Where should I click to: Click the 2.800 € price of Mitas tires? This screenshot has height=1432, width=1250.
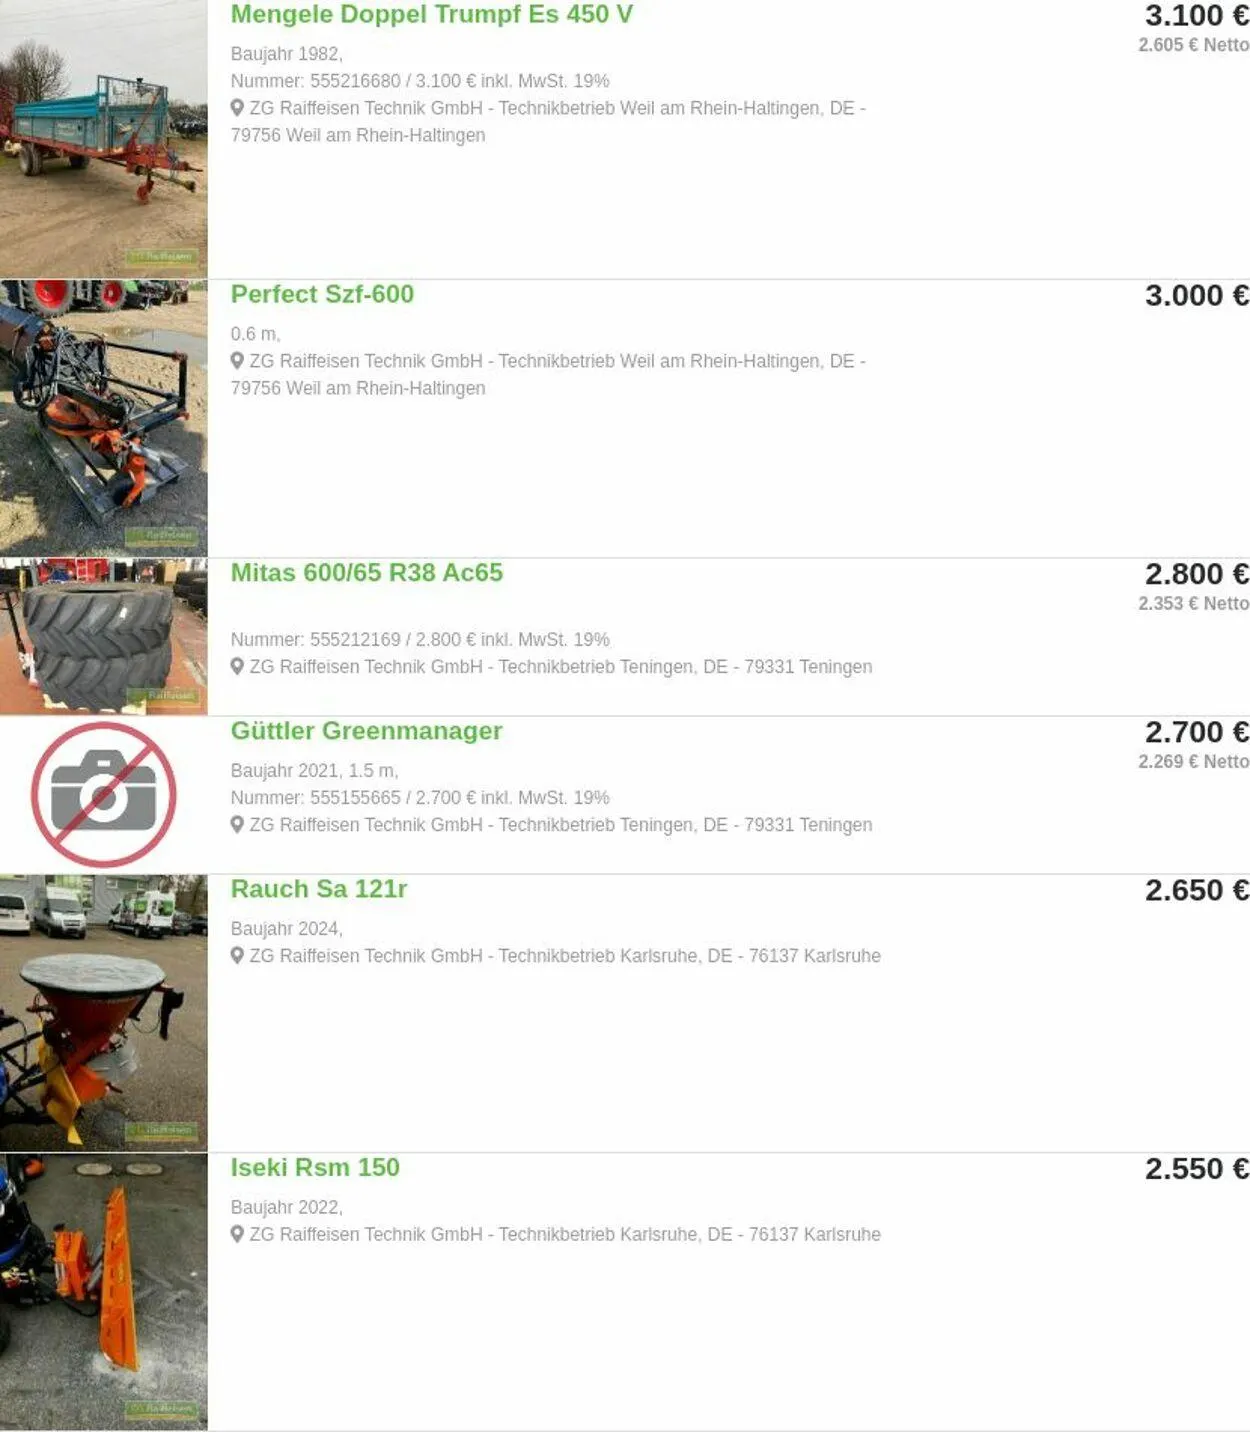(x=1197, y=574)
